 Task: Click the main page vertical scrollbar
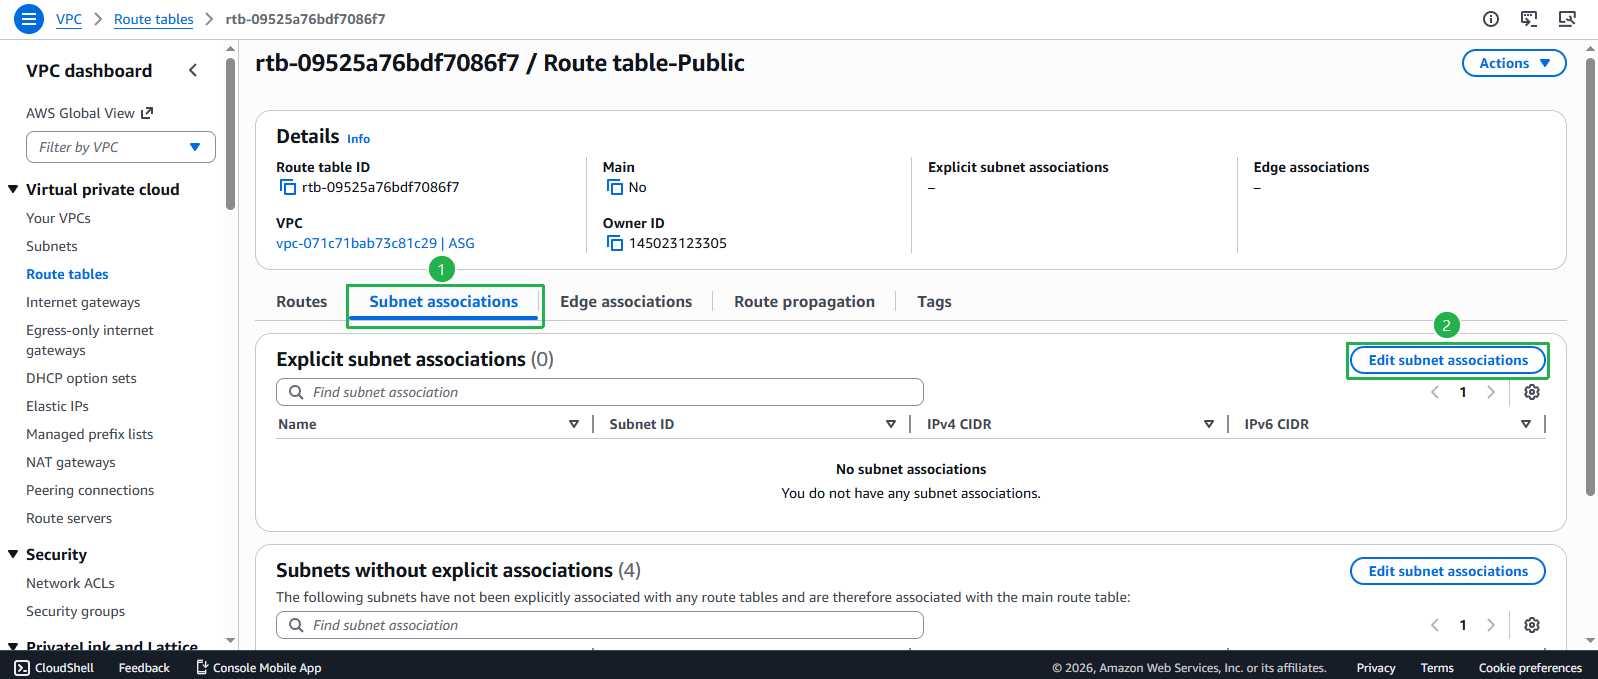1590,277
